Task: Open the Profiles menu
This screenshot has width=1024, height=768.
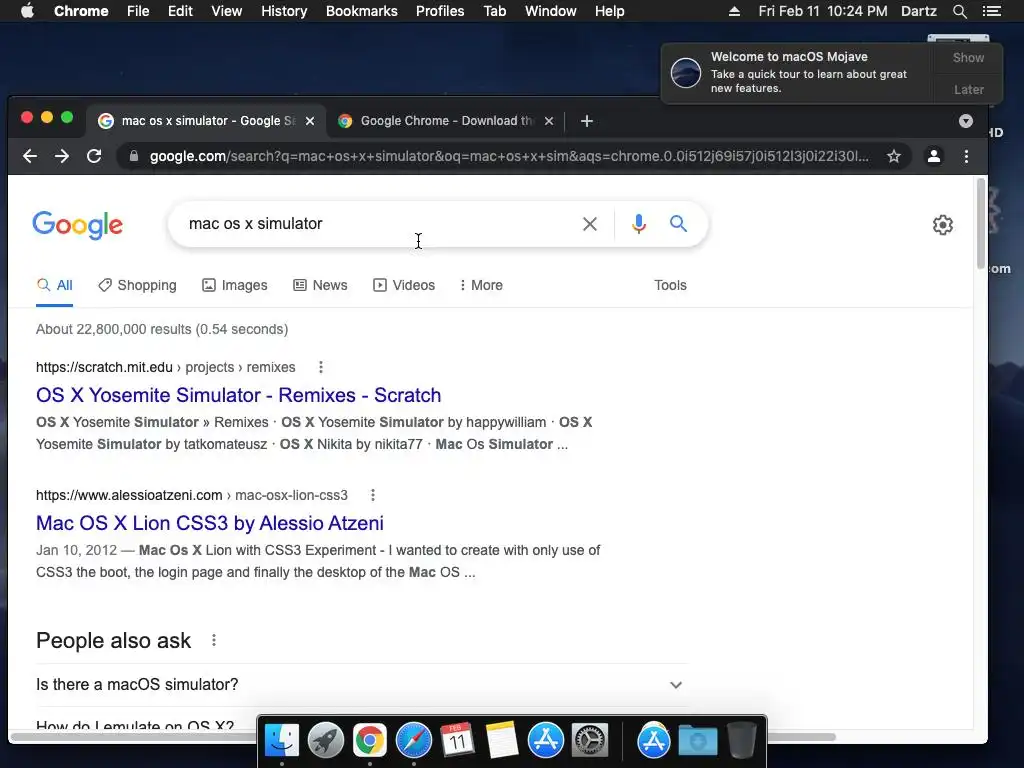Action: [440, 11]
